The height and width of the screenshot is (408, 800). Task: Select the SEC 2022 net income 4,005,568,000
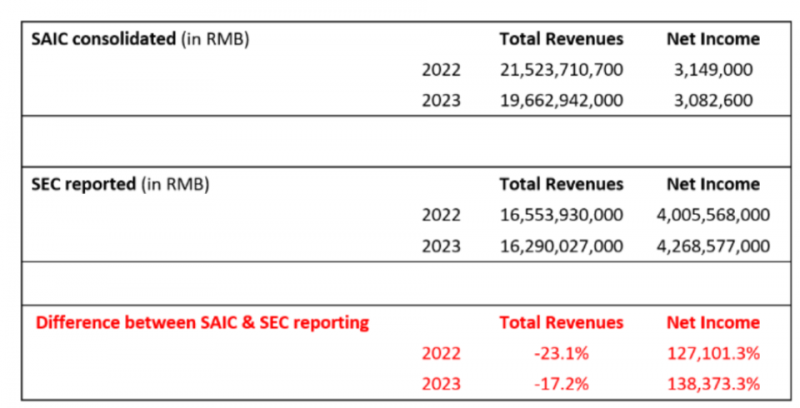(x=712, y=215)
